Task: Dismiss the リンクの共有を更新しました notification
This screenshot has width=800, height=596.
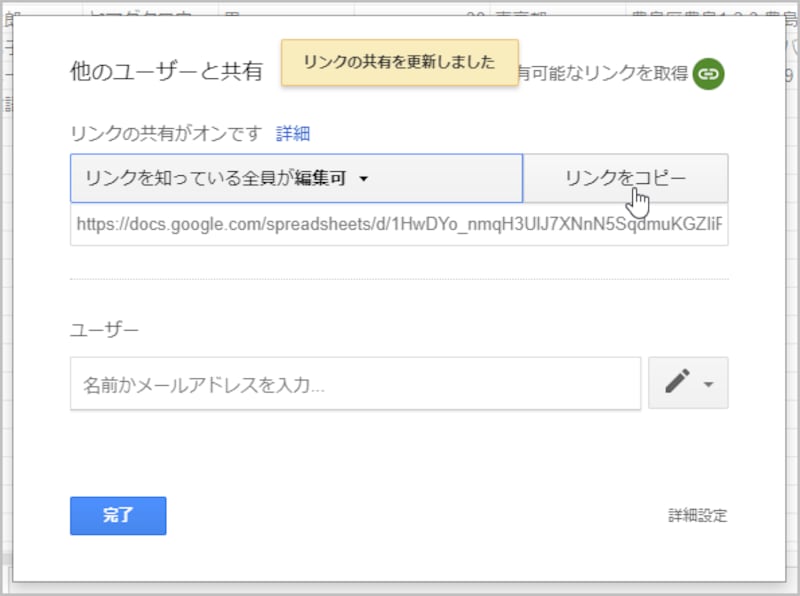Action: tap(399, 61)
